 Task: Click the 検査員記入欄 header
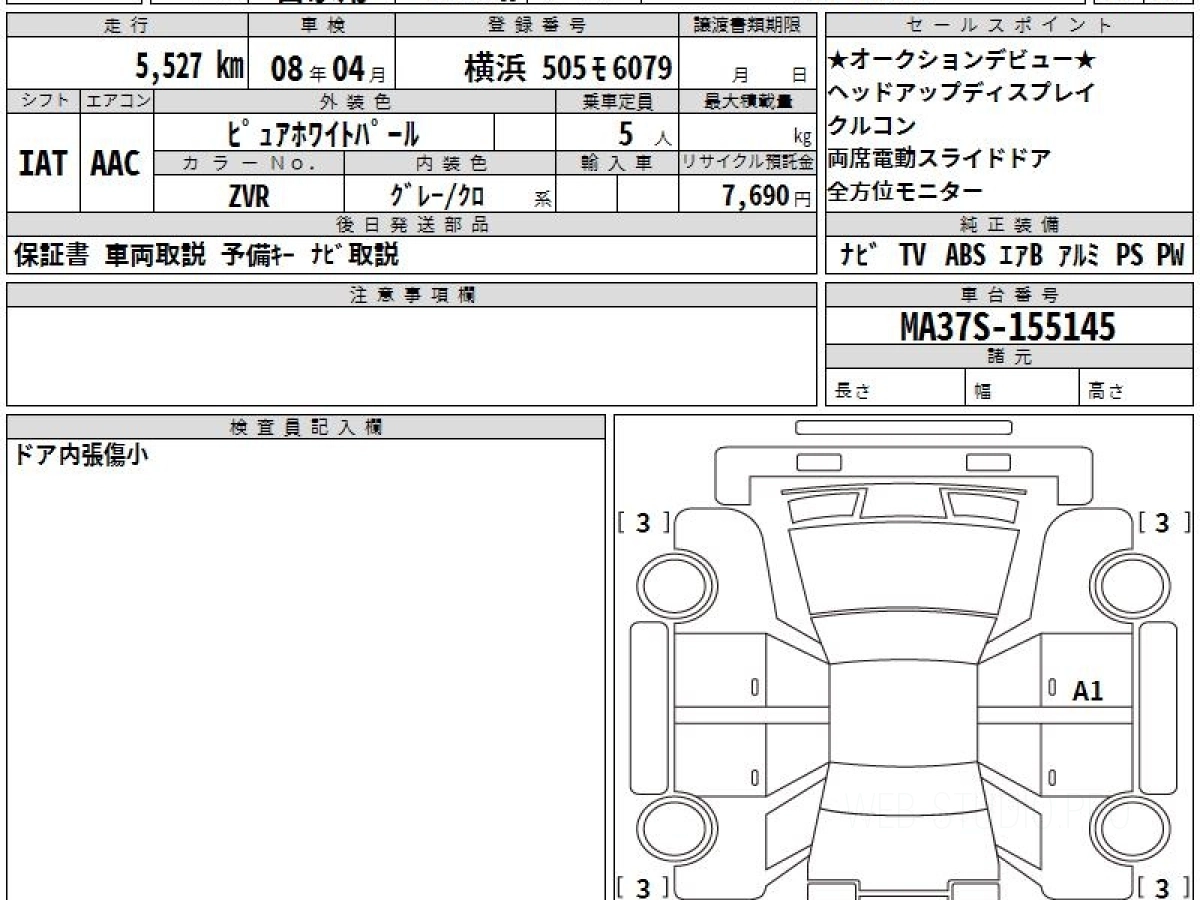(306, 426)
